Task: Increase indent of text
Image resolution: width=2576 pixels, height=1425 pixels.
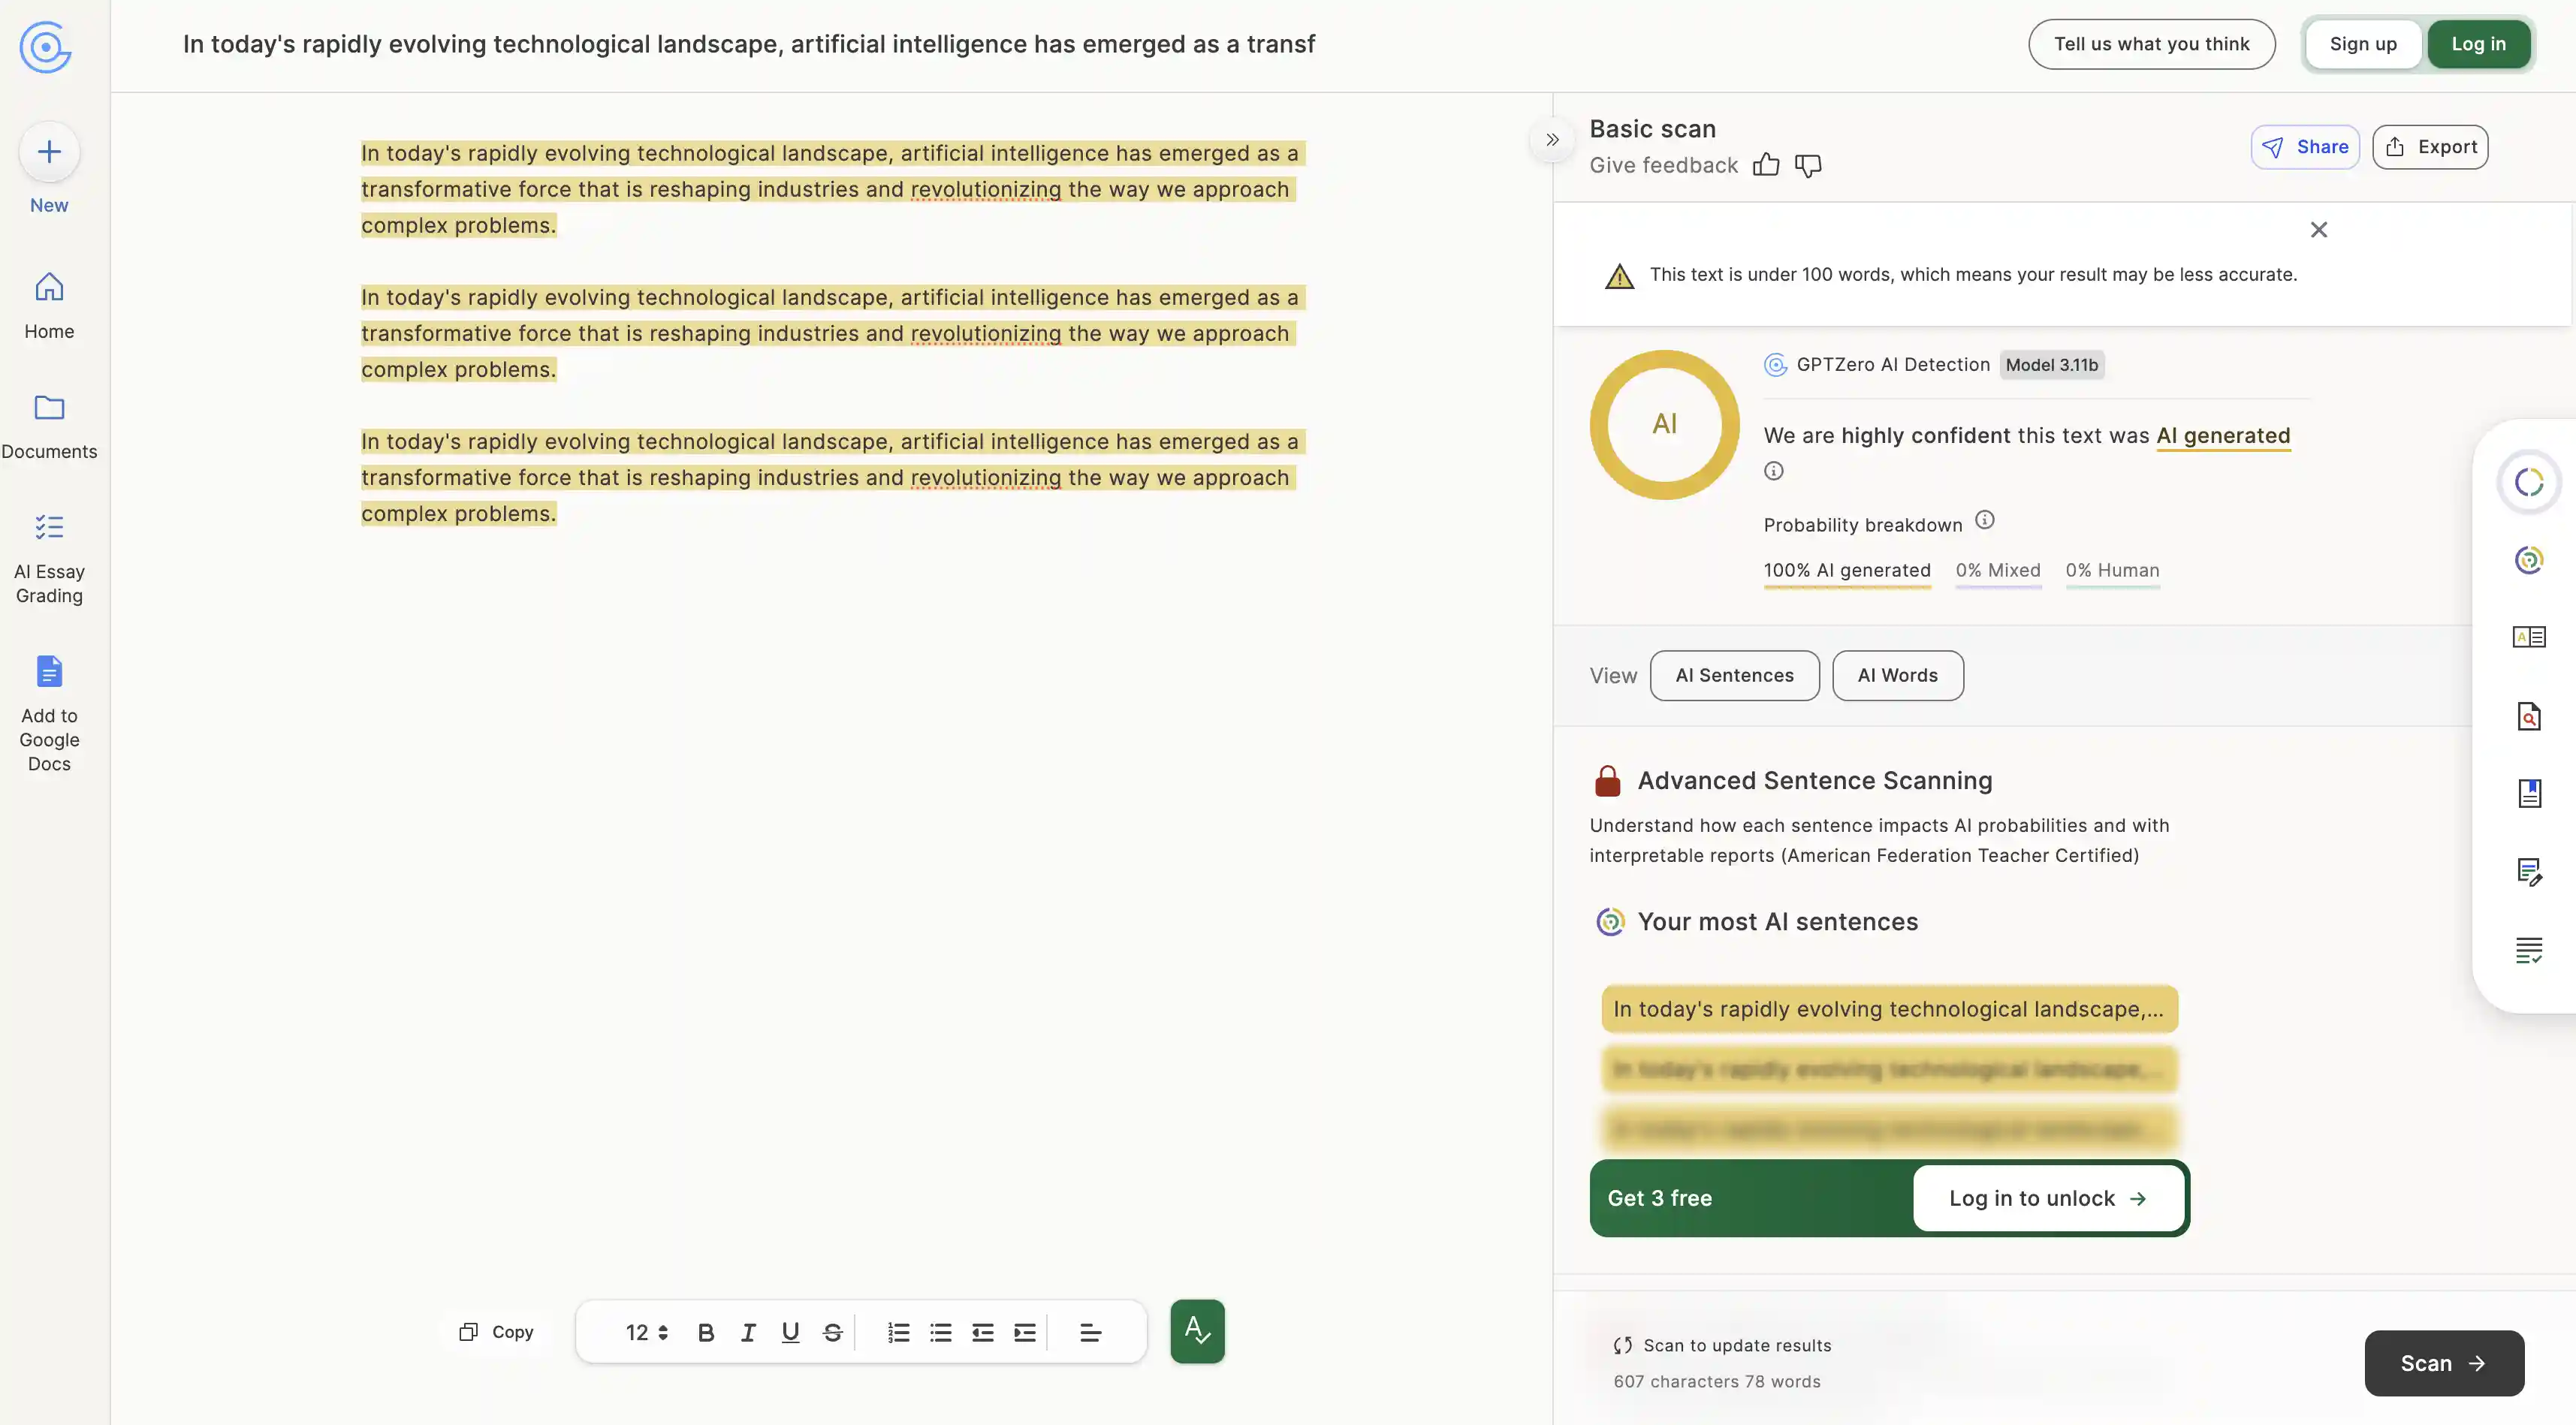Action: (1024, 1332)
